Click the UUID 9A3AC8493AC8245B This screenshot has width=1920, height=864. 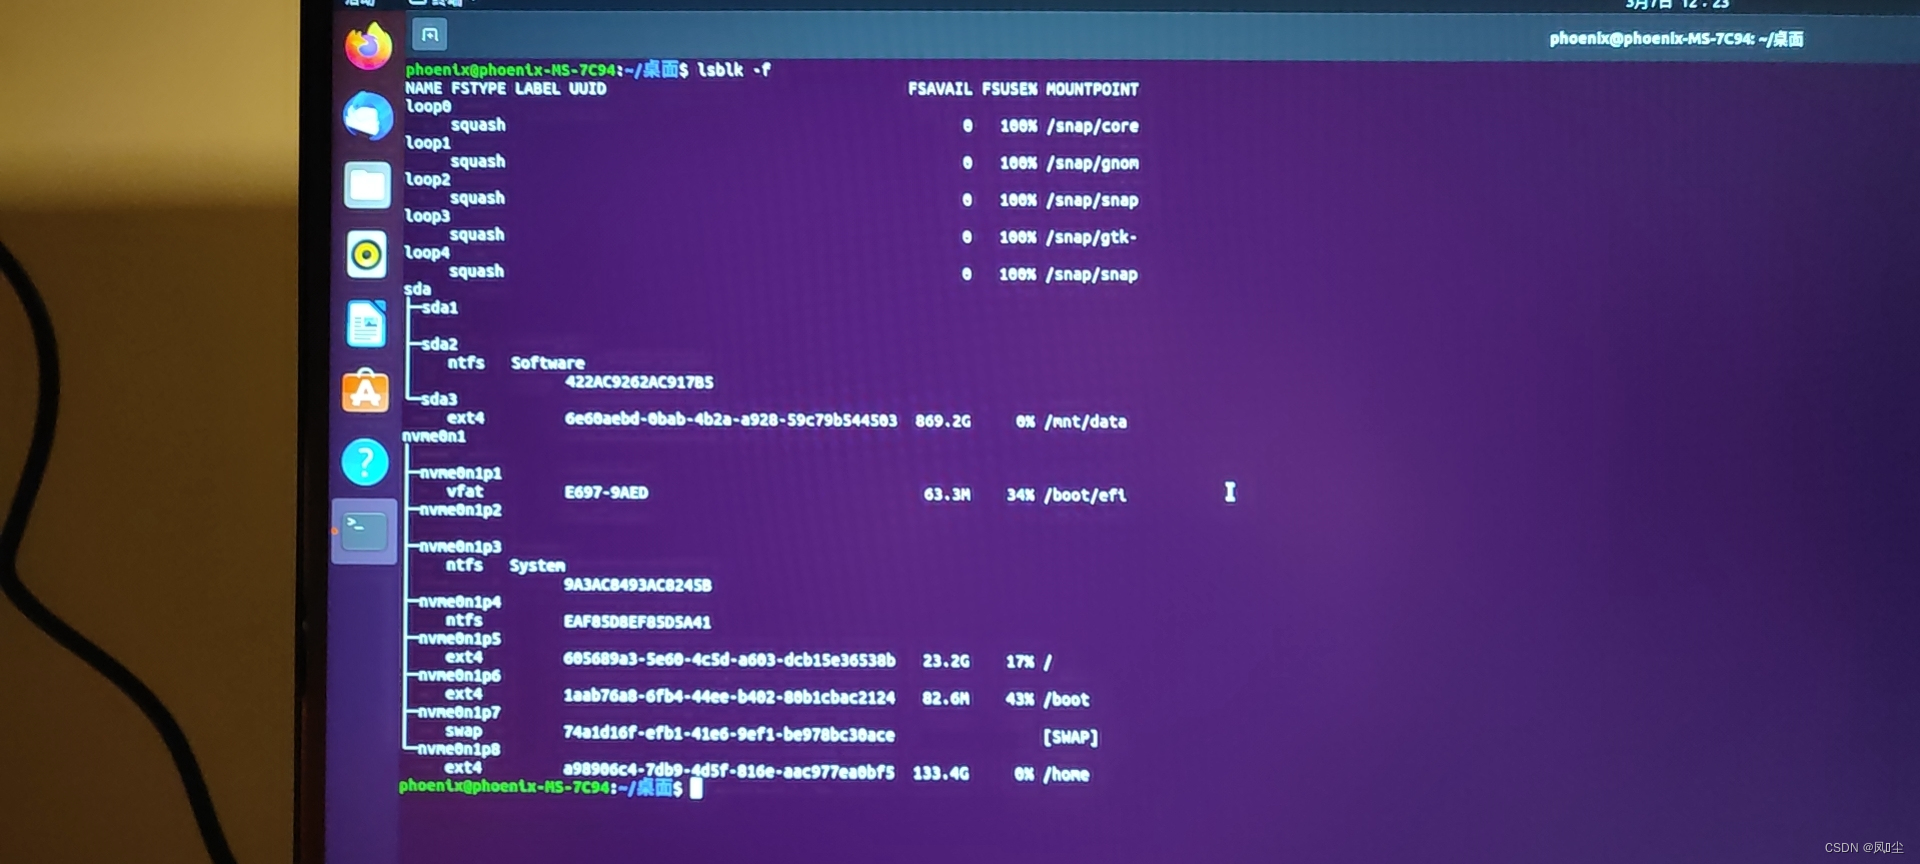[x=638, y=585]
